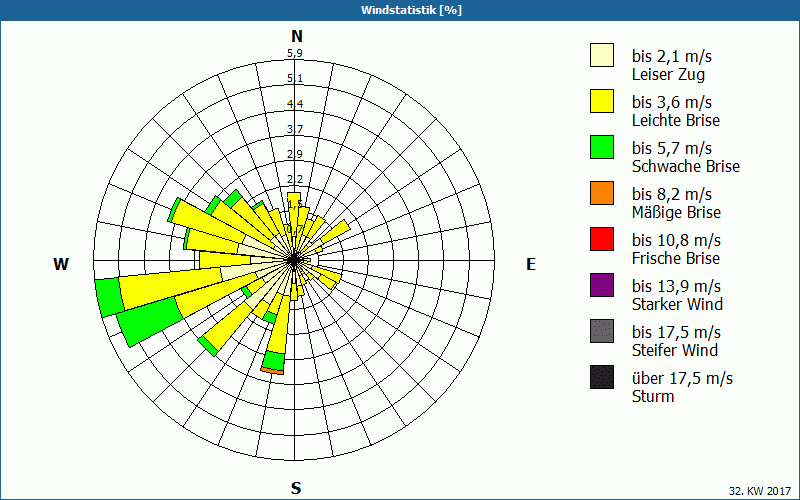800x500 pixels.
Task: Click the purple 'bis 13,9 m/s' legend swatch
Action: tap(602, 285)
